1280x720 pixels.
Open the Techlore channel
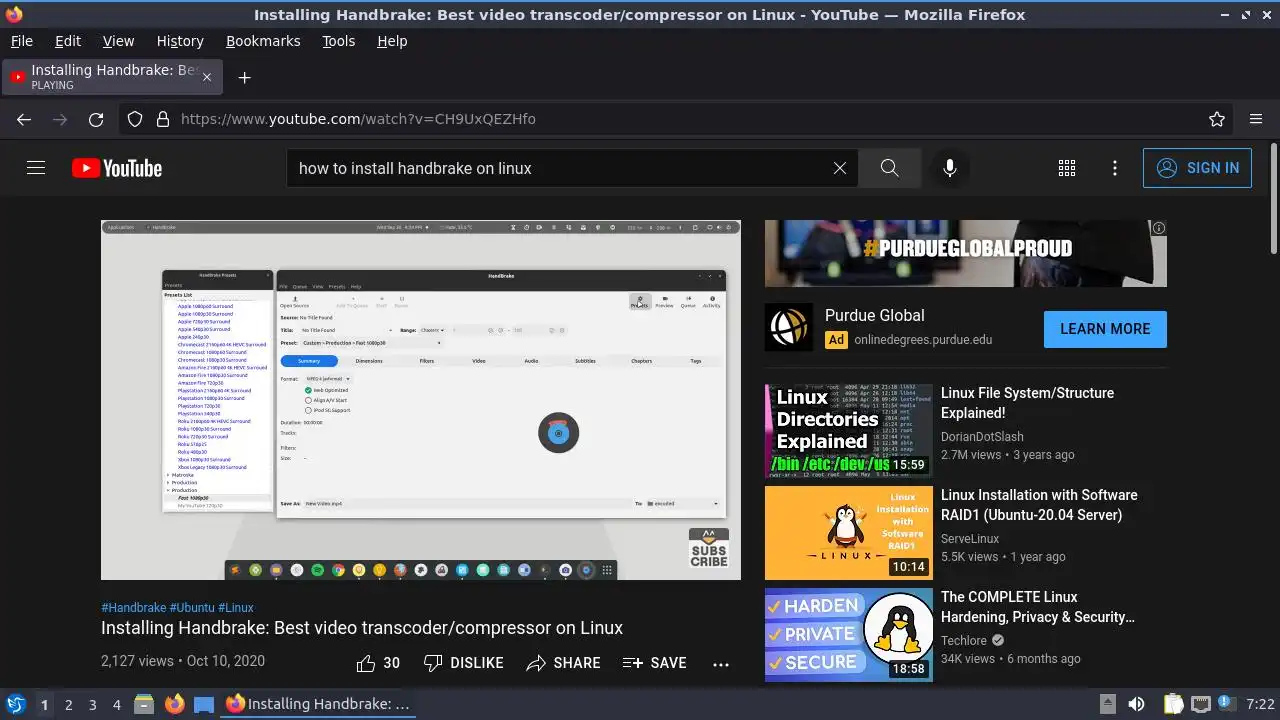click(964, 641)
